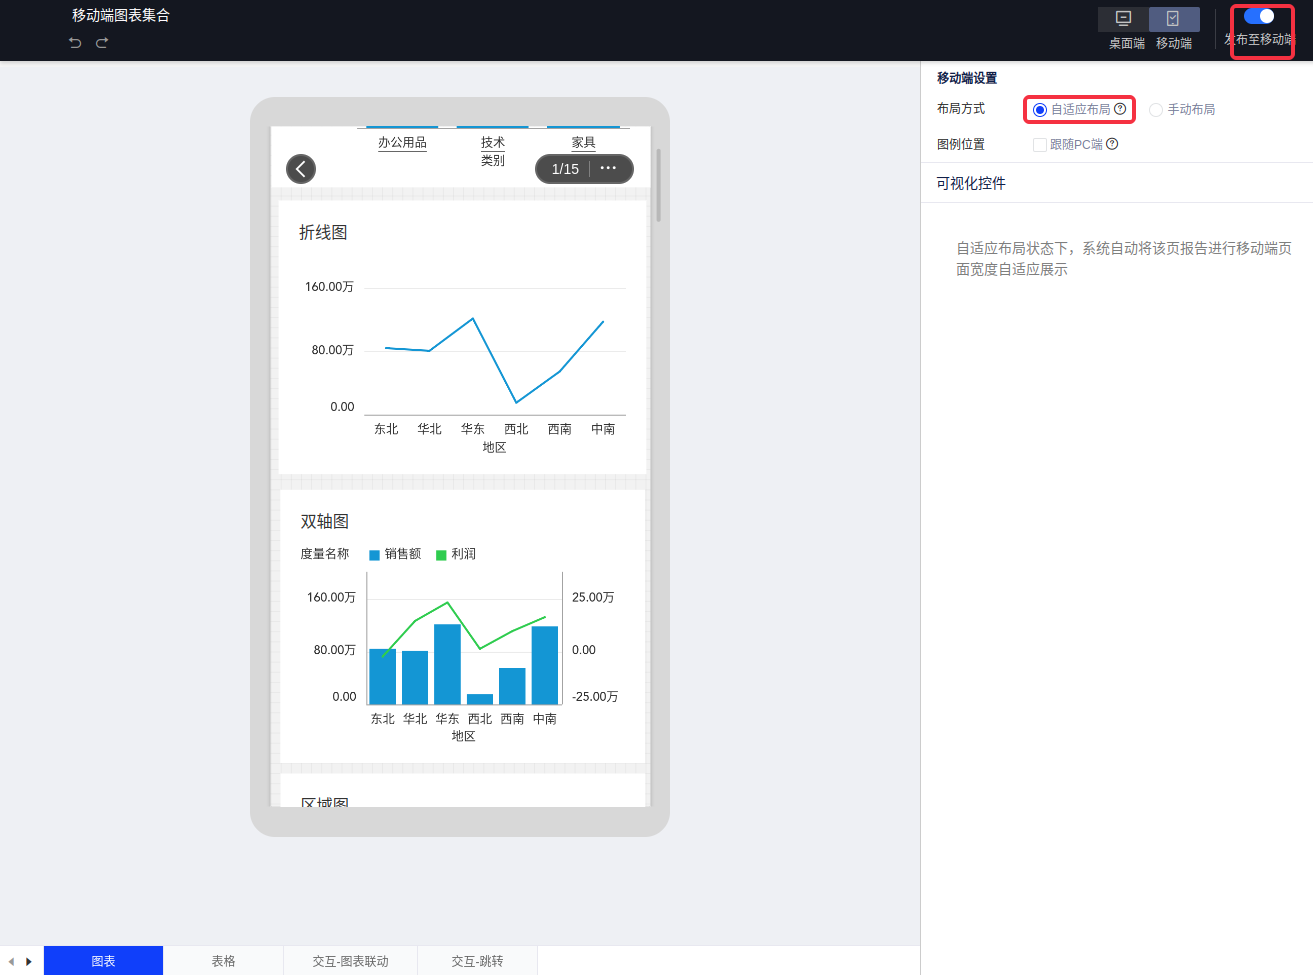This screenshot has height=975, width=1313.
Task: Enable the 跟随PC端 checkbox
Action: (1040, 145)
